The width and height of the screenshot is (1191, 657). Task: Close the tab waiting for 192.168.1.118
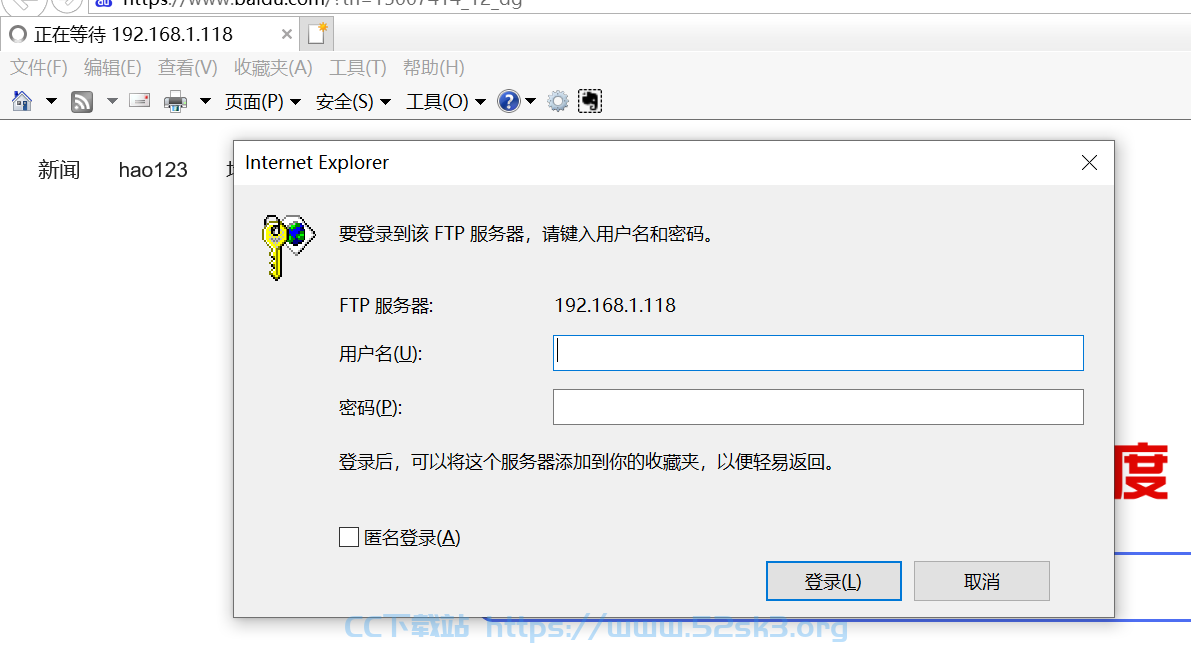(286, 34)
